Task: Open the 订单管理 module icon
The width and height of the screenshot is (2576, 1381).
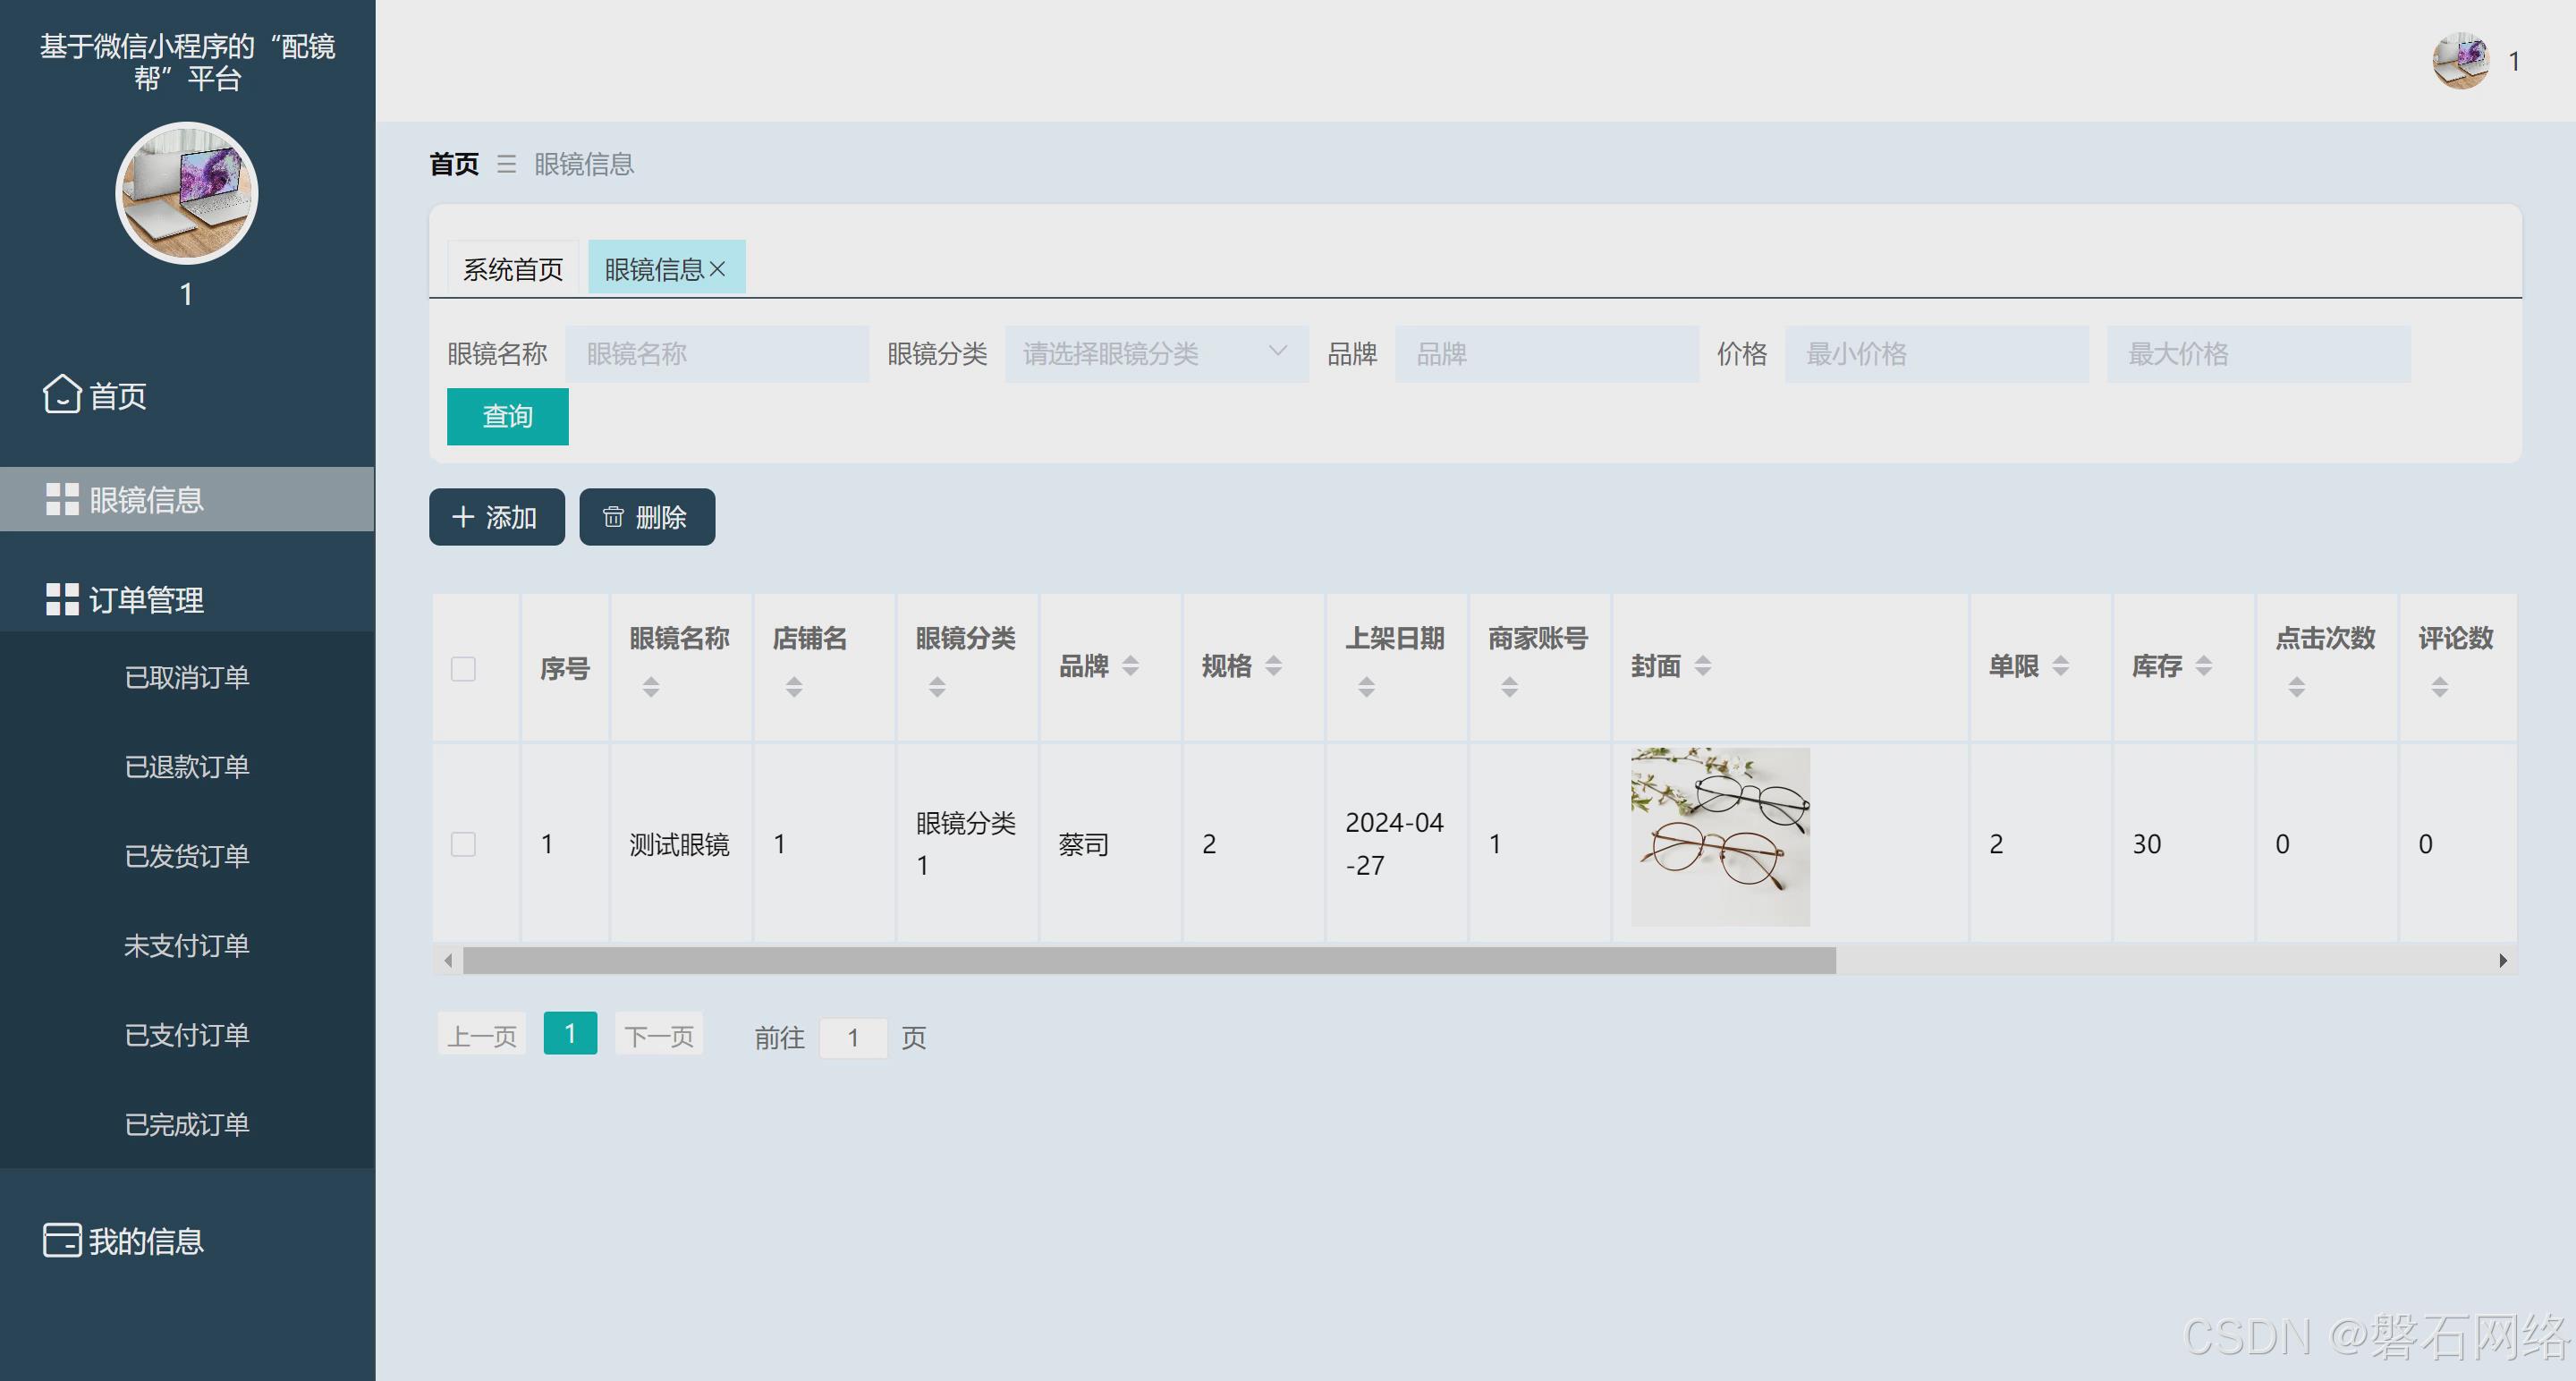Action: pyautogui.click(x=62, y=600)
